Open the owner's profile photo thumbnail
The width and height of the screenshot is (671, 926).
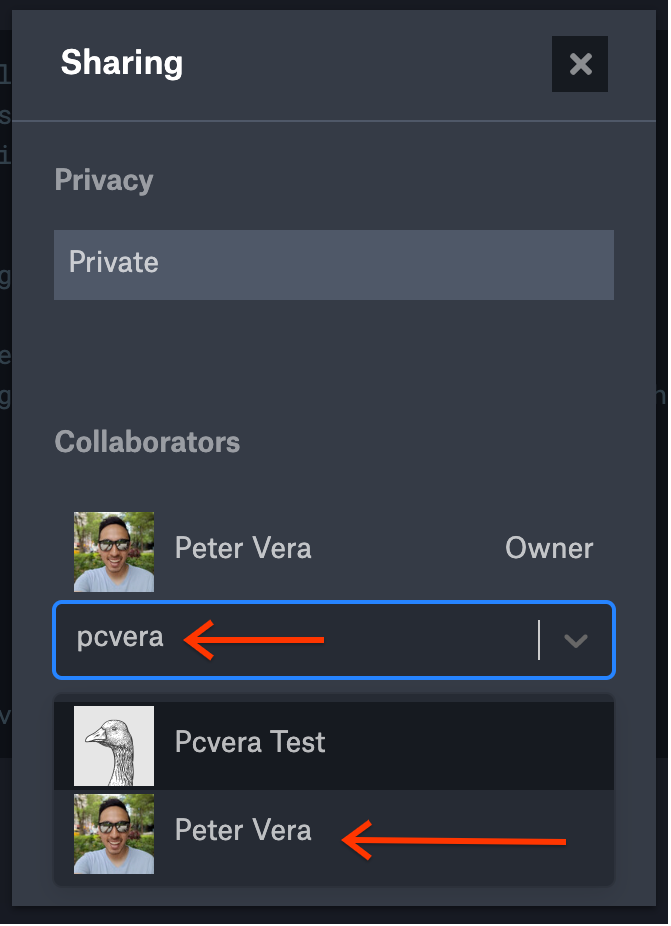pyautogui.click(x=114, y=552)
